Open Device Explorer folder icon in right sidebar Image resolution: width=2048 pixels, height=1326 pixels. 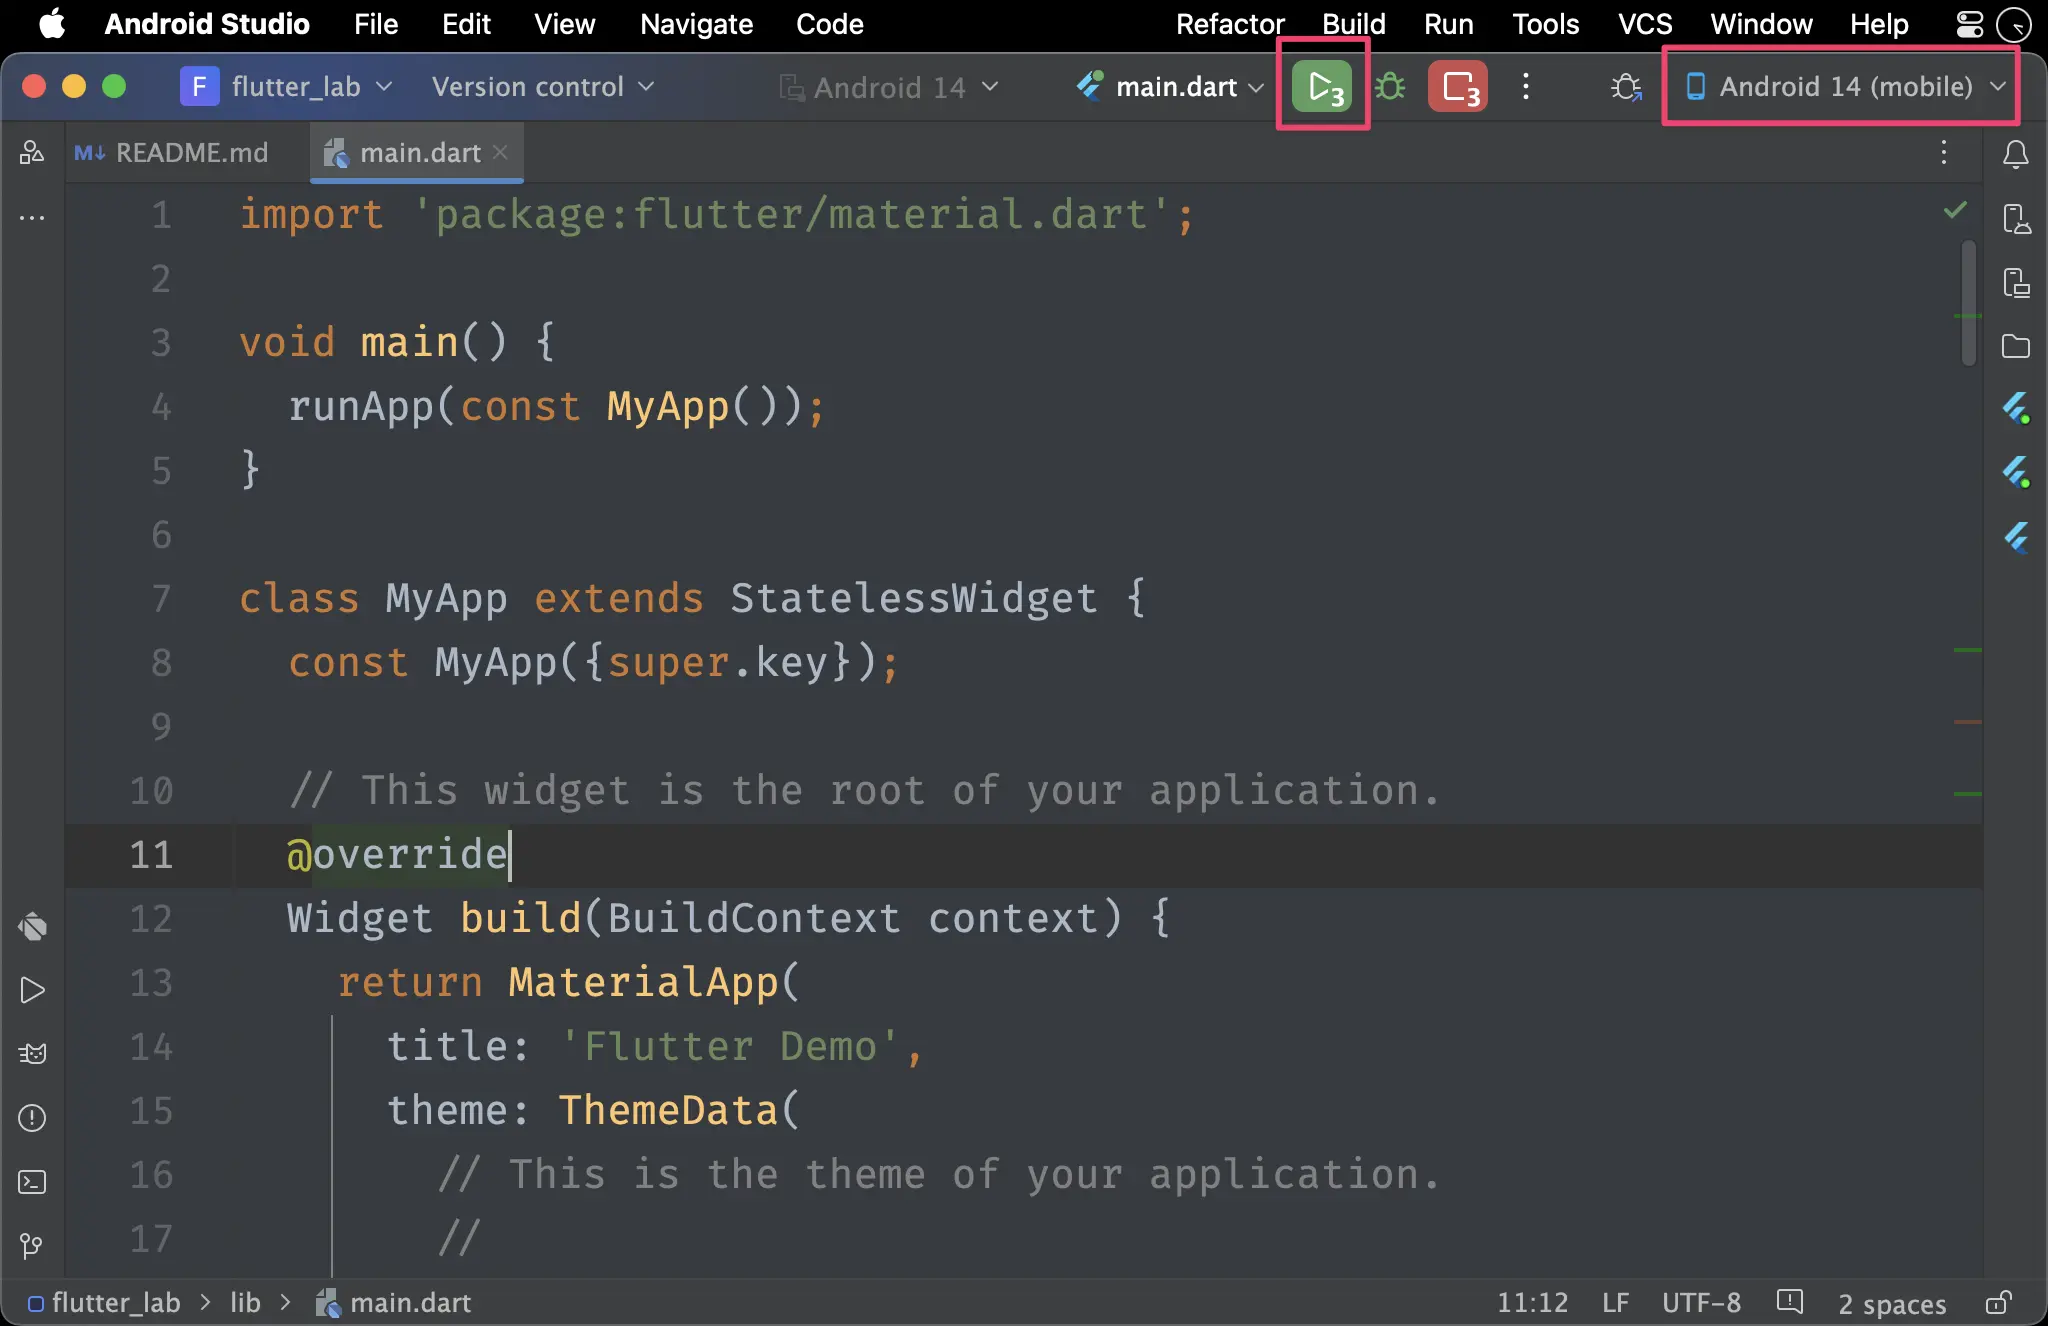(2016, 346)
